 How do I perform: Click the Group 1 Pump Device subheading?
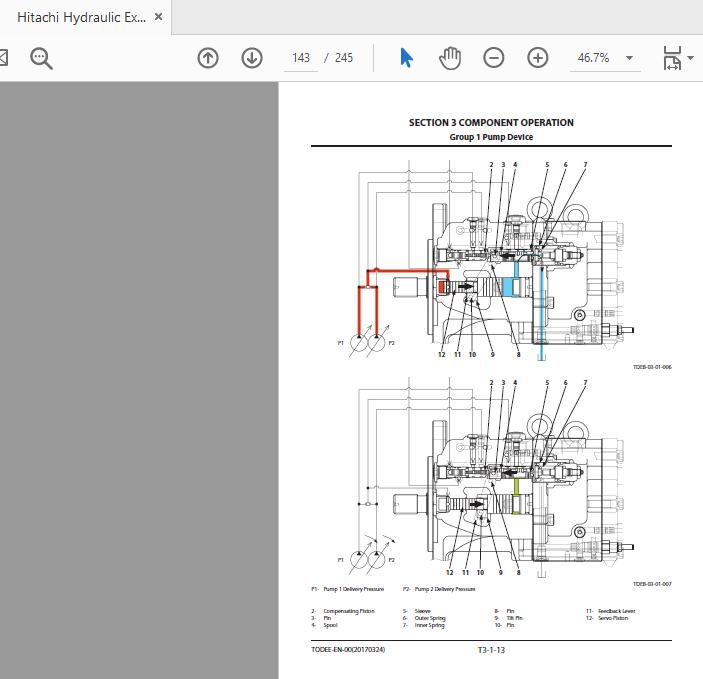coord(491,137)
